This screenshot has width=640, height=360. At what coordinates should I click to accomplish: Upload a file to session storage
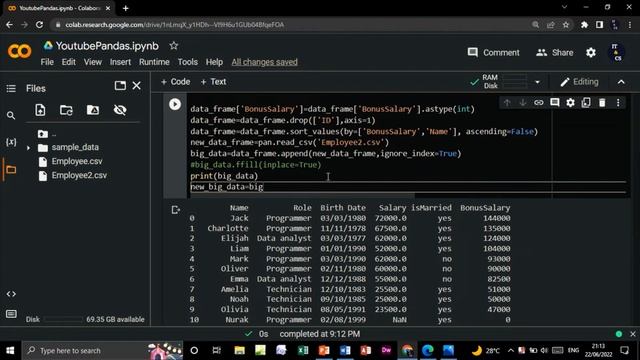click(x=40, y=110)
